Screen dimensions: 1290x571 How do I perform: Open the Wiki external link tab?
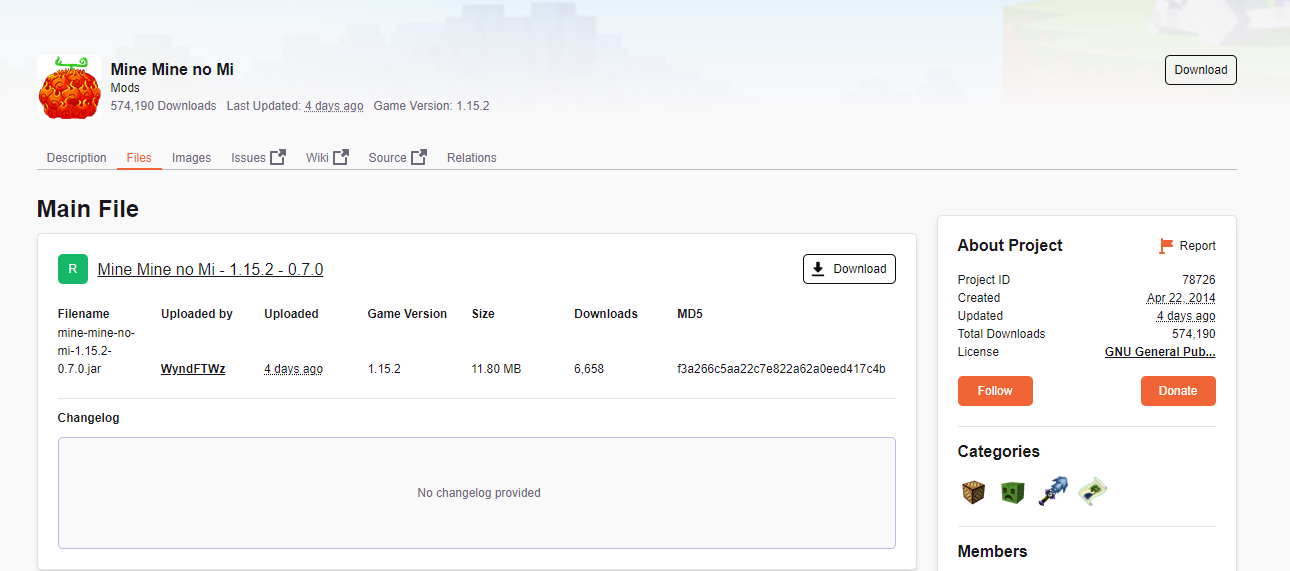(327, 158)
